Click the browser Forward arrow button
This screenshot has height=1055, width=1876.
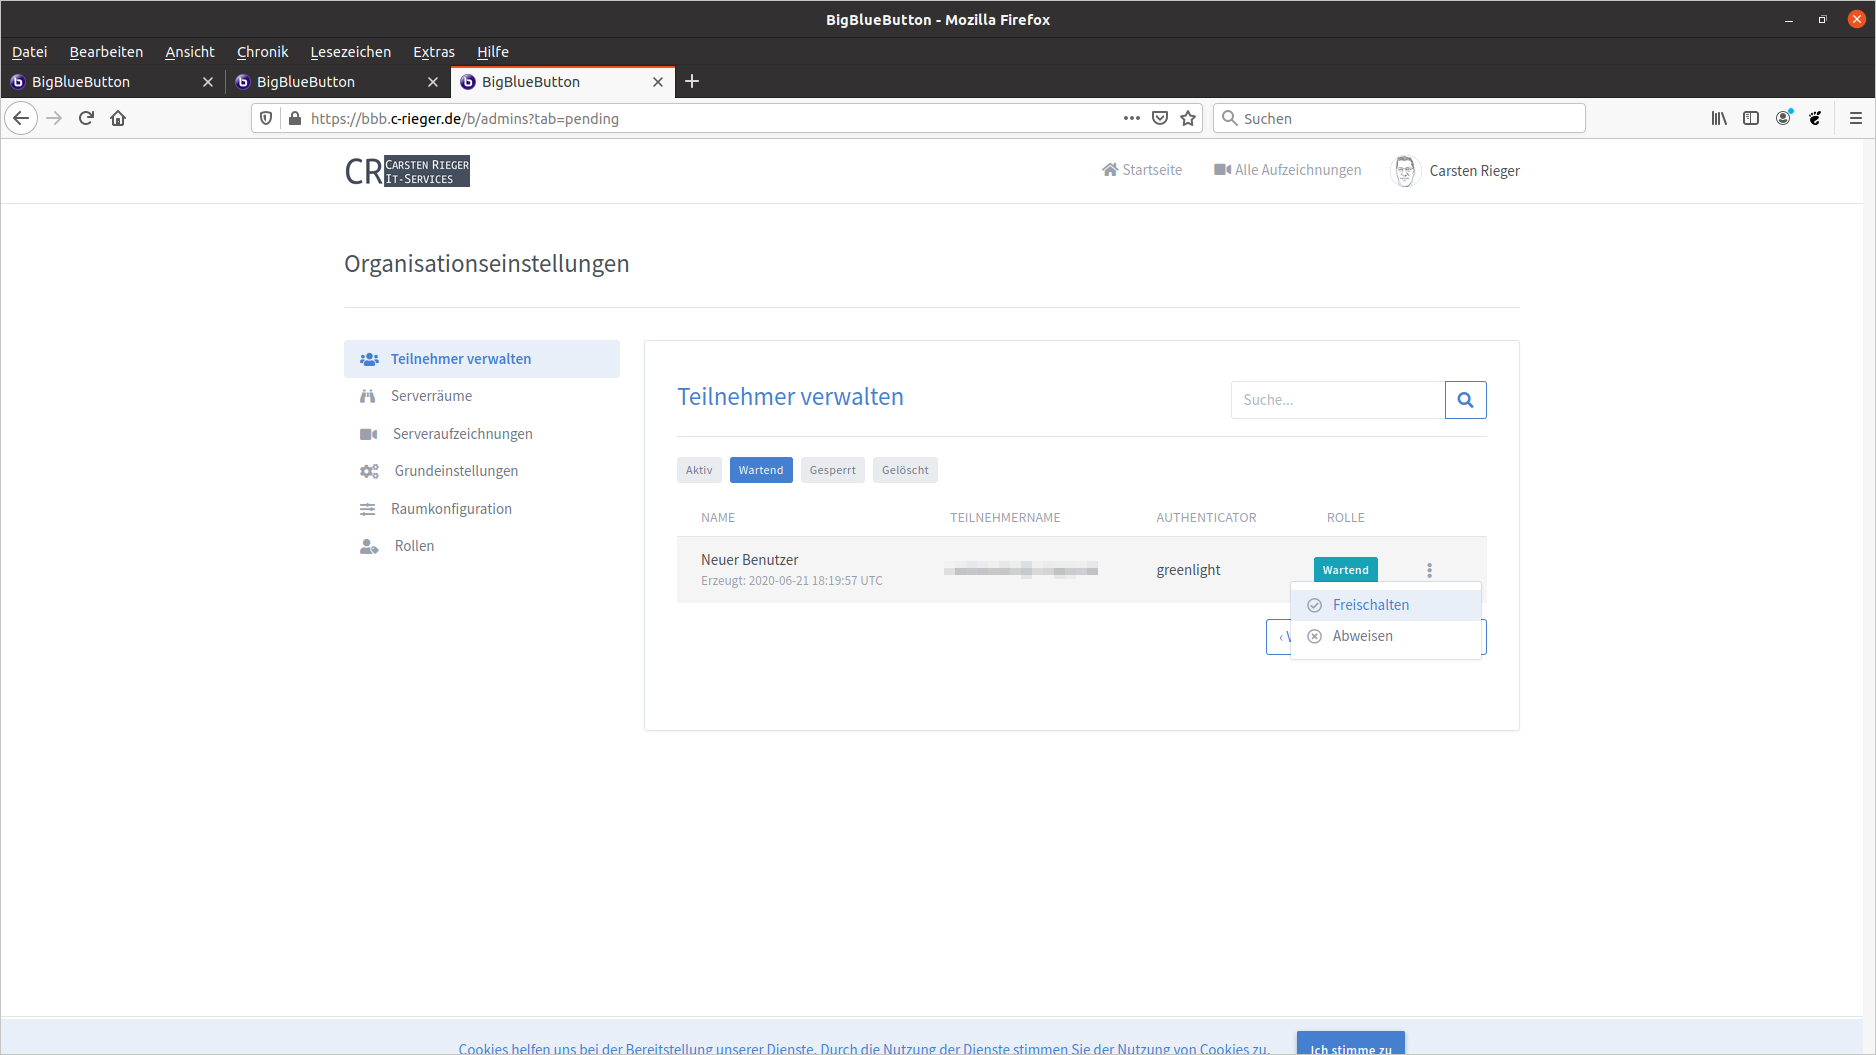(x=54, y=118)
